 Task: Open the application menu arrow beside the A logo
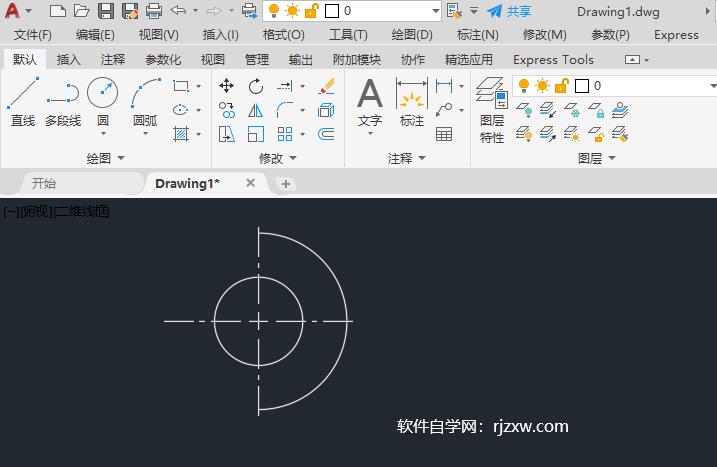click(29, 11)
